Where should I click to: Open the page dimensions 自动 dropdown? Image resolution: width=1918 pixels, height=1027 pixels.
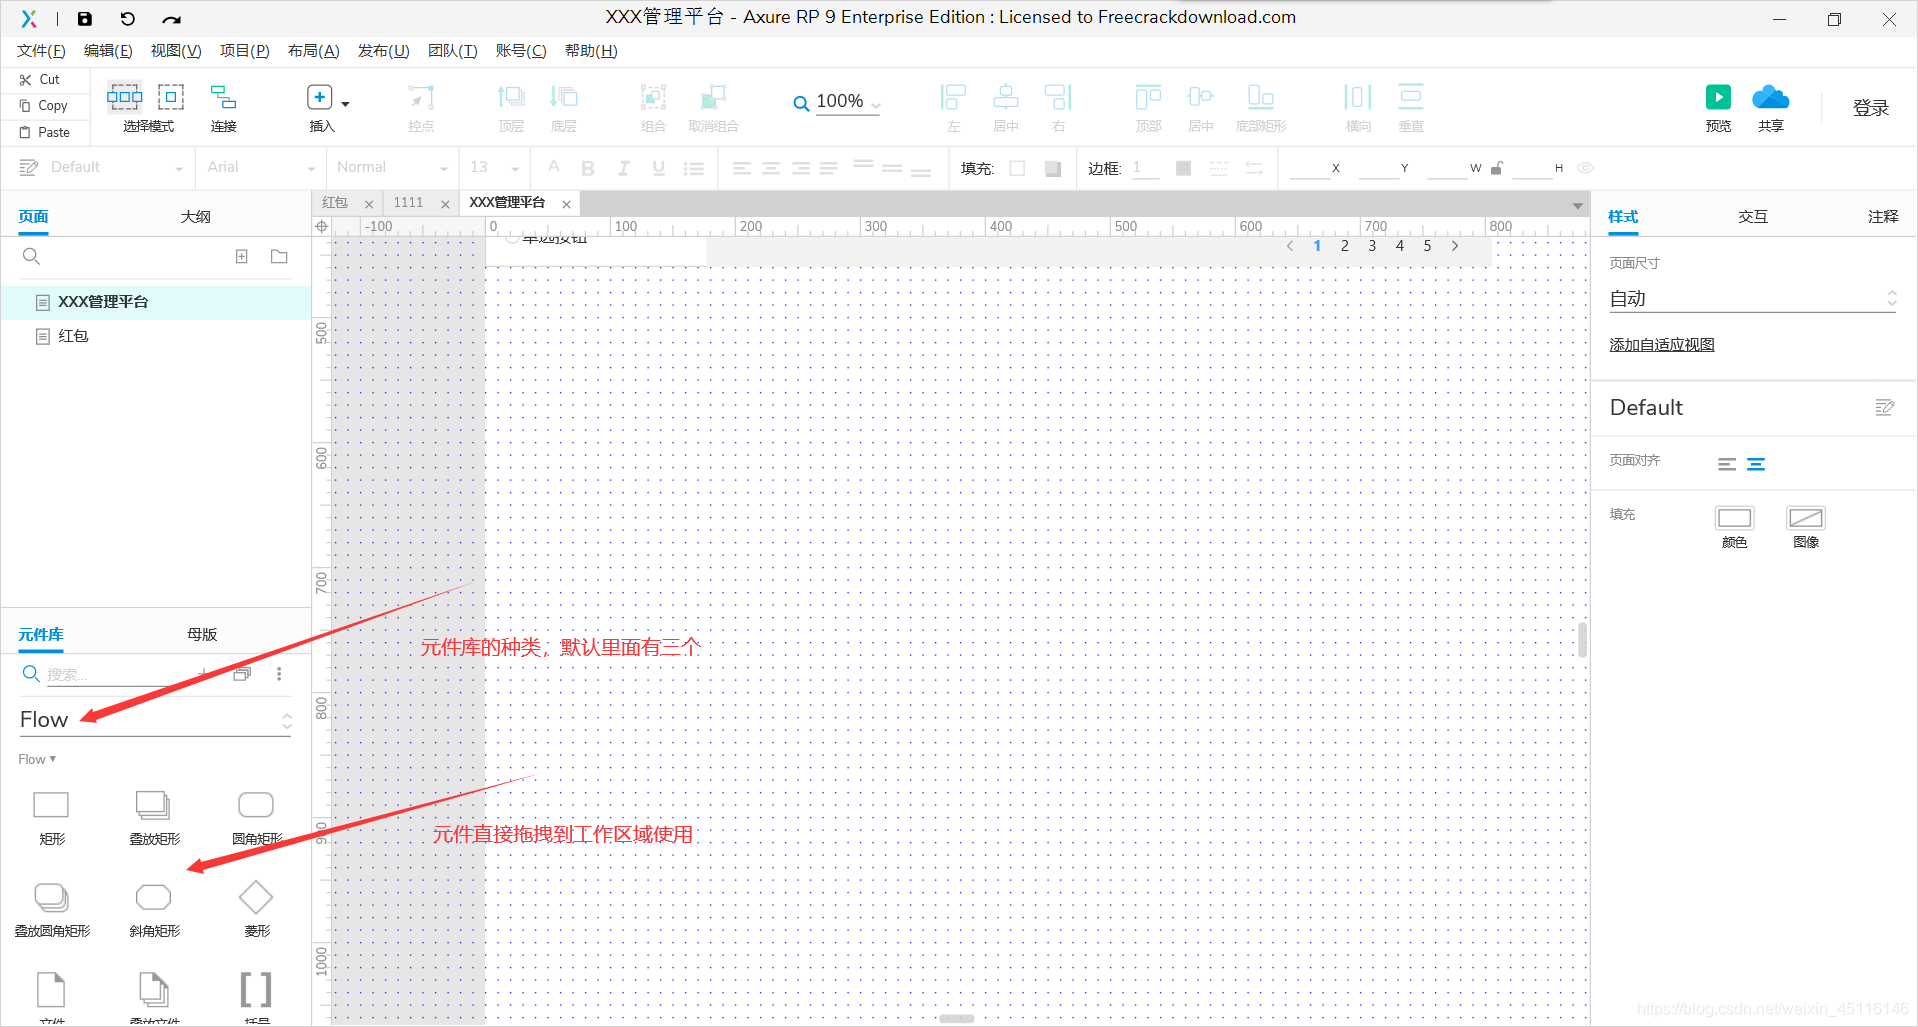[x=1752, y=298]
